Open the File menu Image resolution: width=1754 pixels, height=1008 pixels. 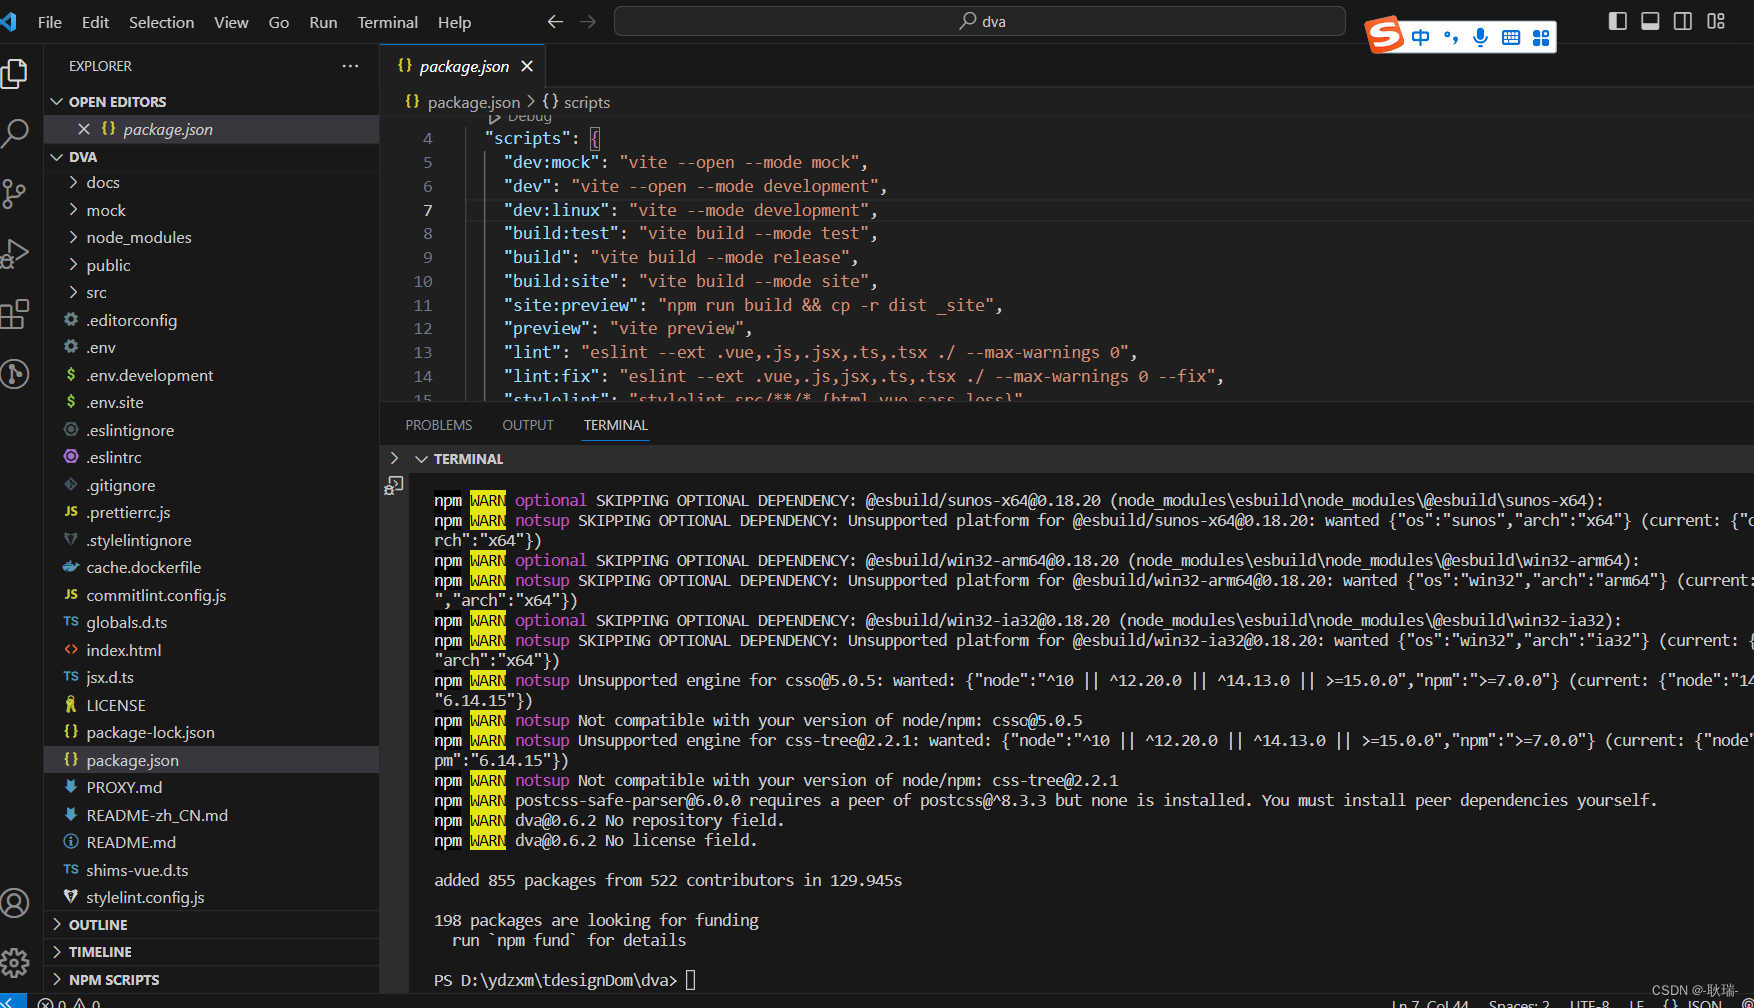[50, 22]
